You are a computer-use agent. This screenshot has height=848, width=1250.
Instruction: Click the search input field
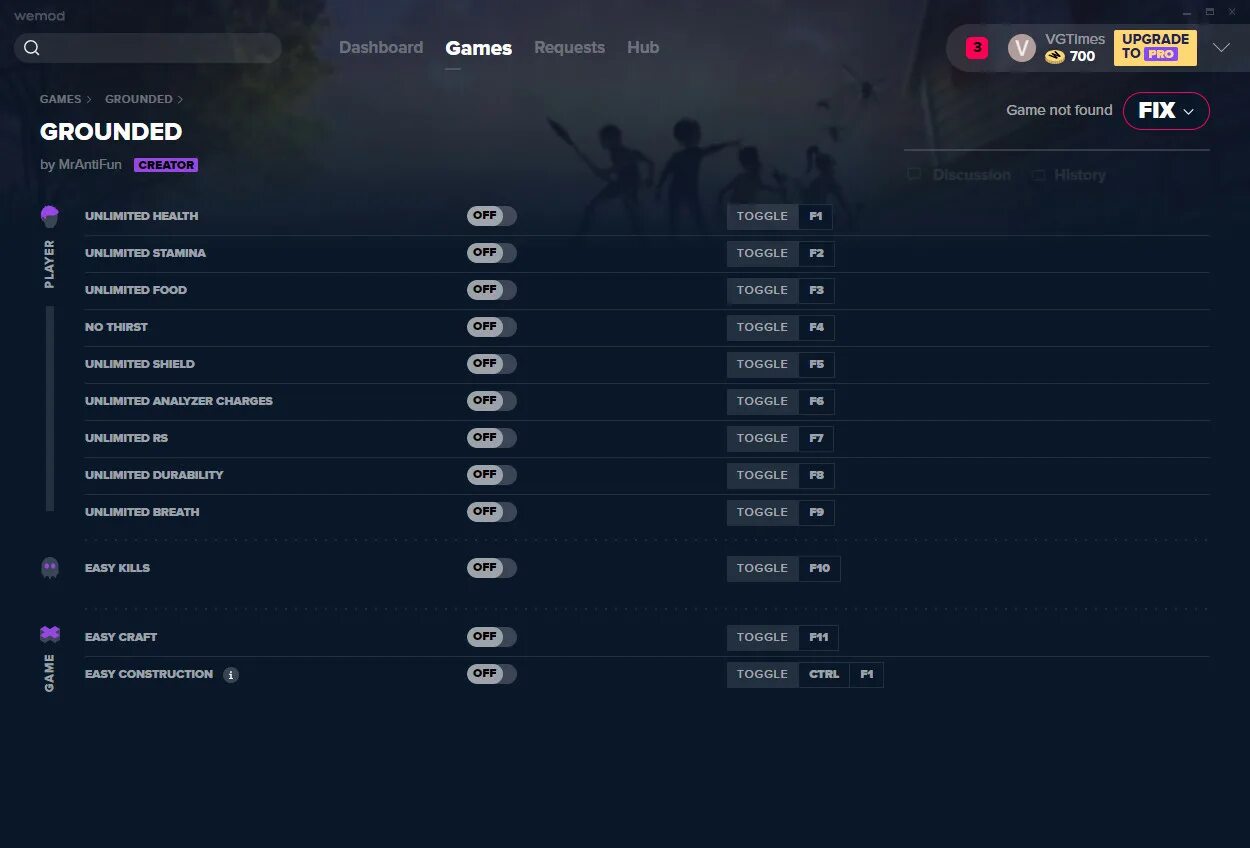(148, 48)
